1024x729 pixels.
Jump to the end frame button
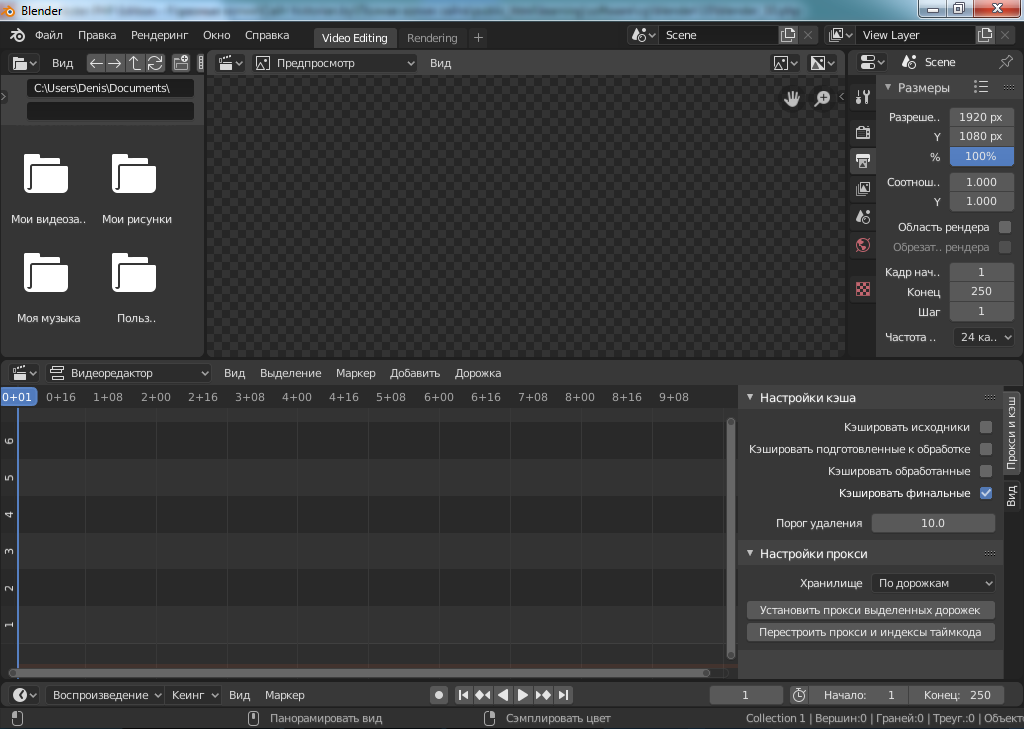564,695
